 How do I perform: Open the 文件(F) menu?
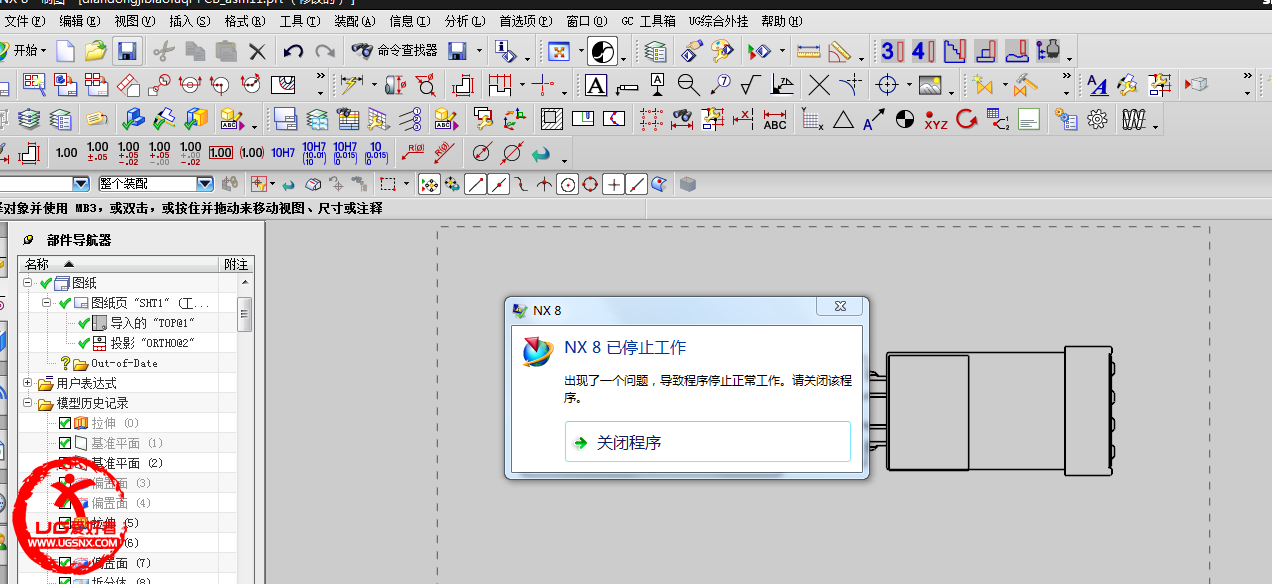pos(24,21)
